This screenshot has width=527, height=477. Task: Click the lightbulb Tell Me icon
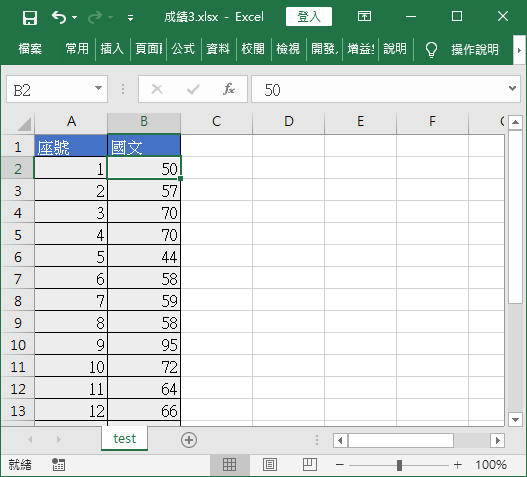click(431, 49)
